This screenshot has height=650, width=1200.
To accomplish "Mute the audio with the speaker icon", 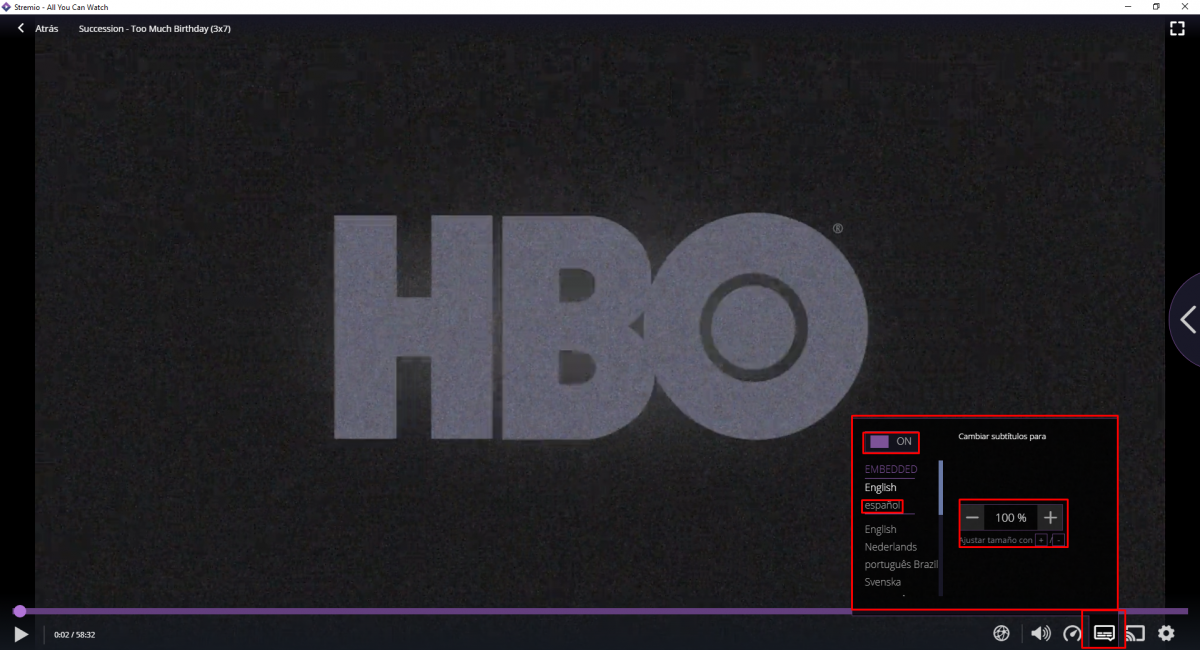I will click(1040, 633).
